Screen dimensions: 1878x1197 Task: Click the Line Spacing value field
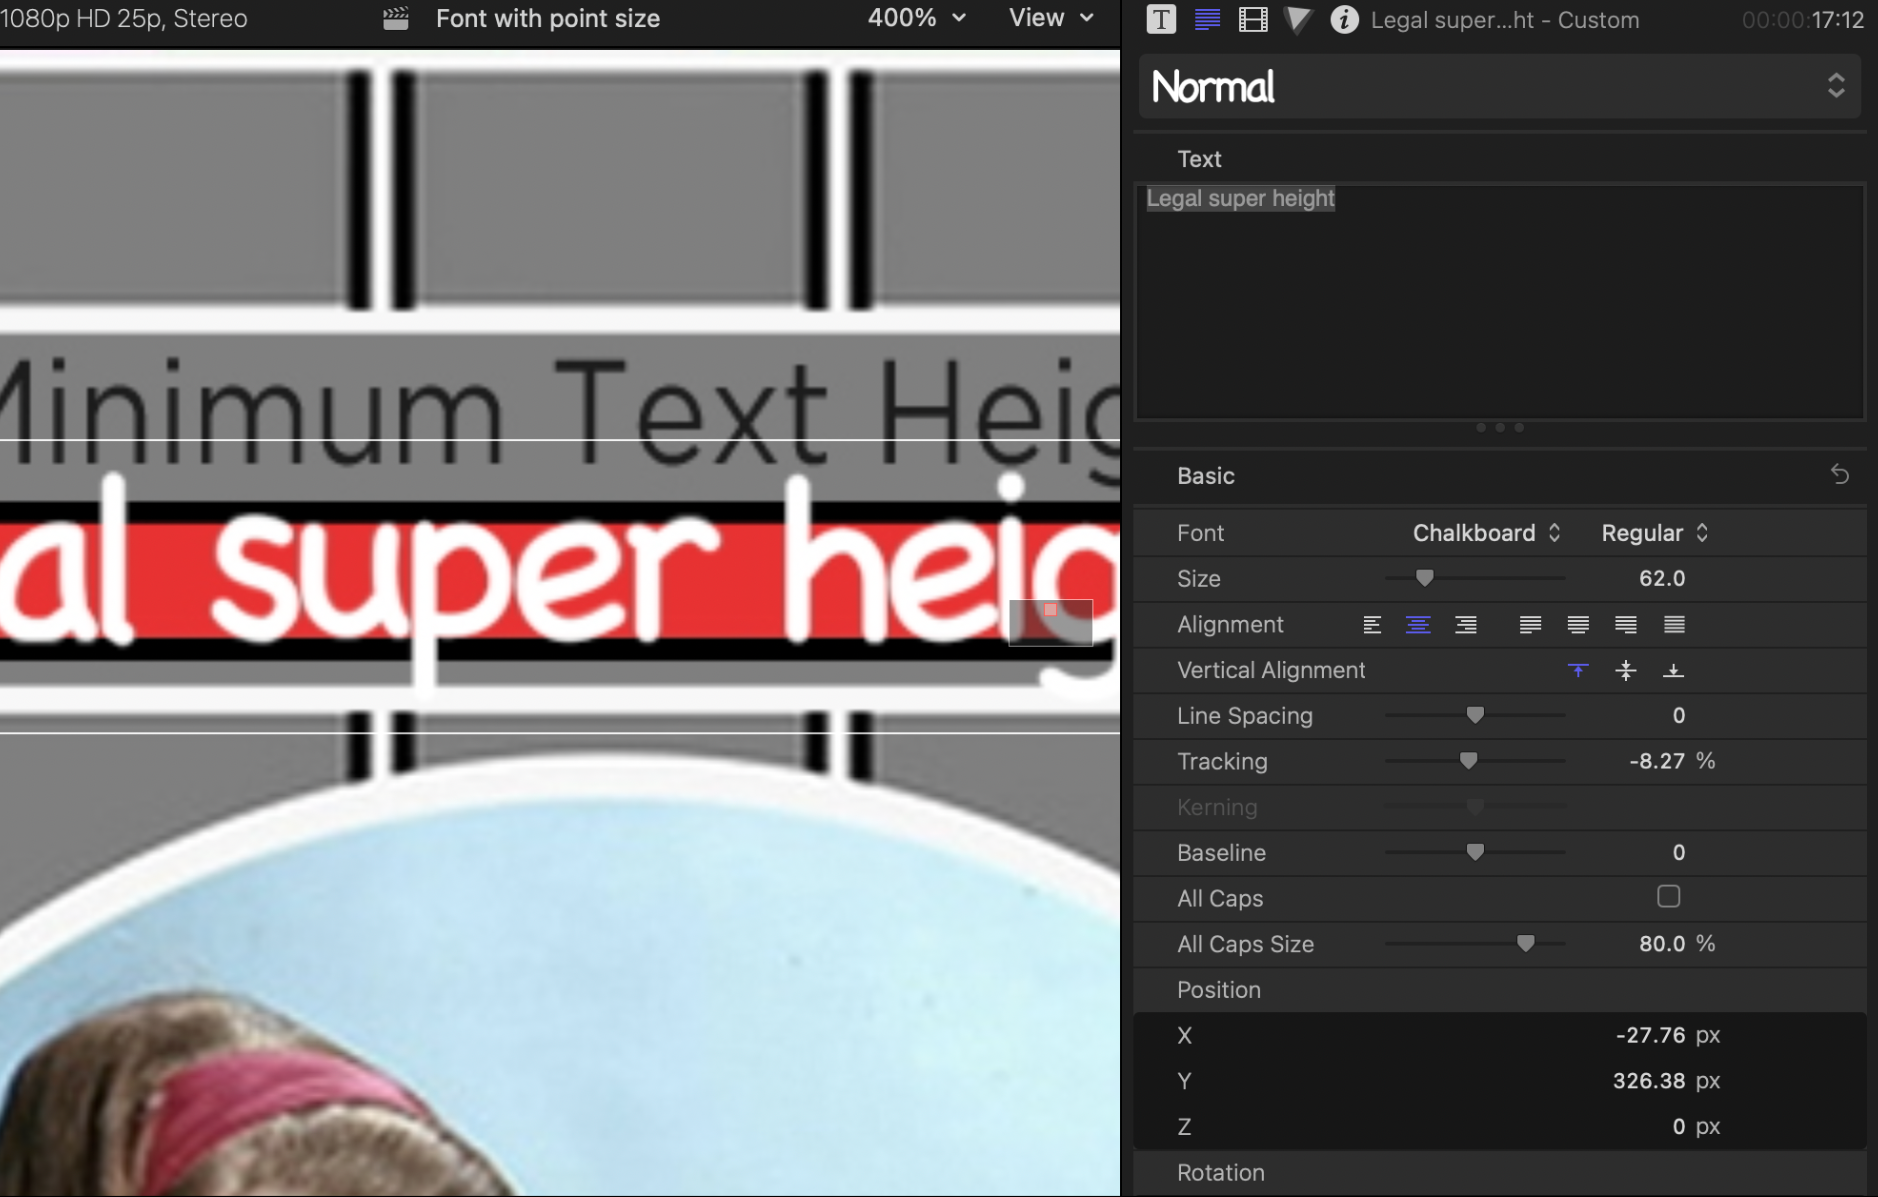(1678, 715)
